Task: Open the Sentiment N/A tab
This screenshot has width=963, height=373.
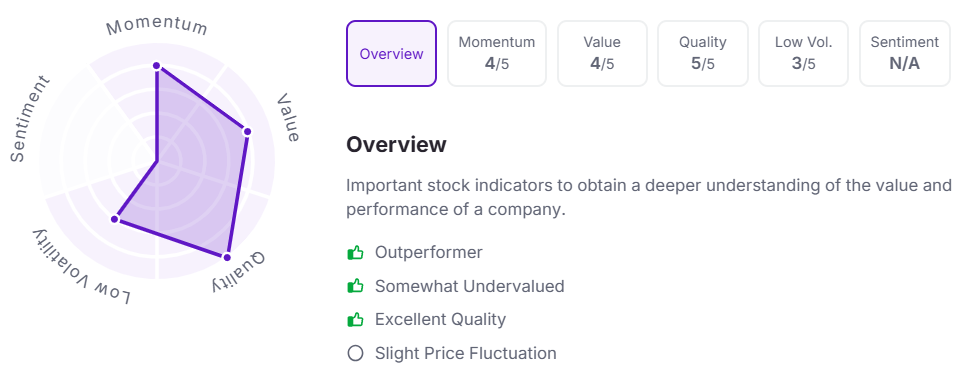Action: [x=905, y=53]
